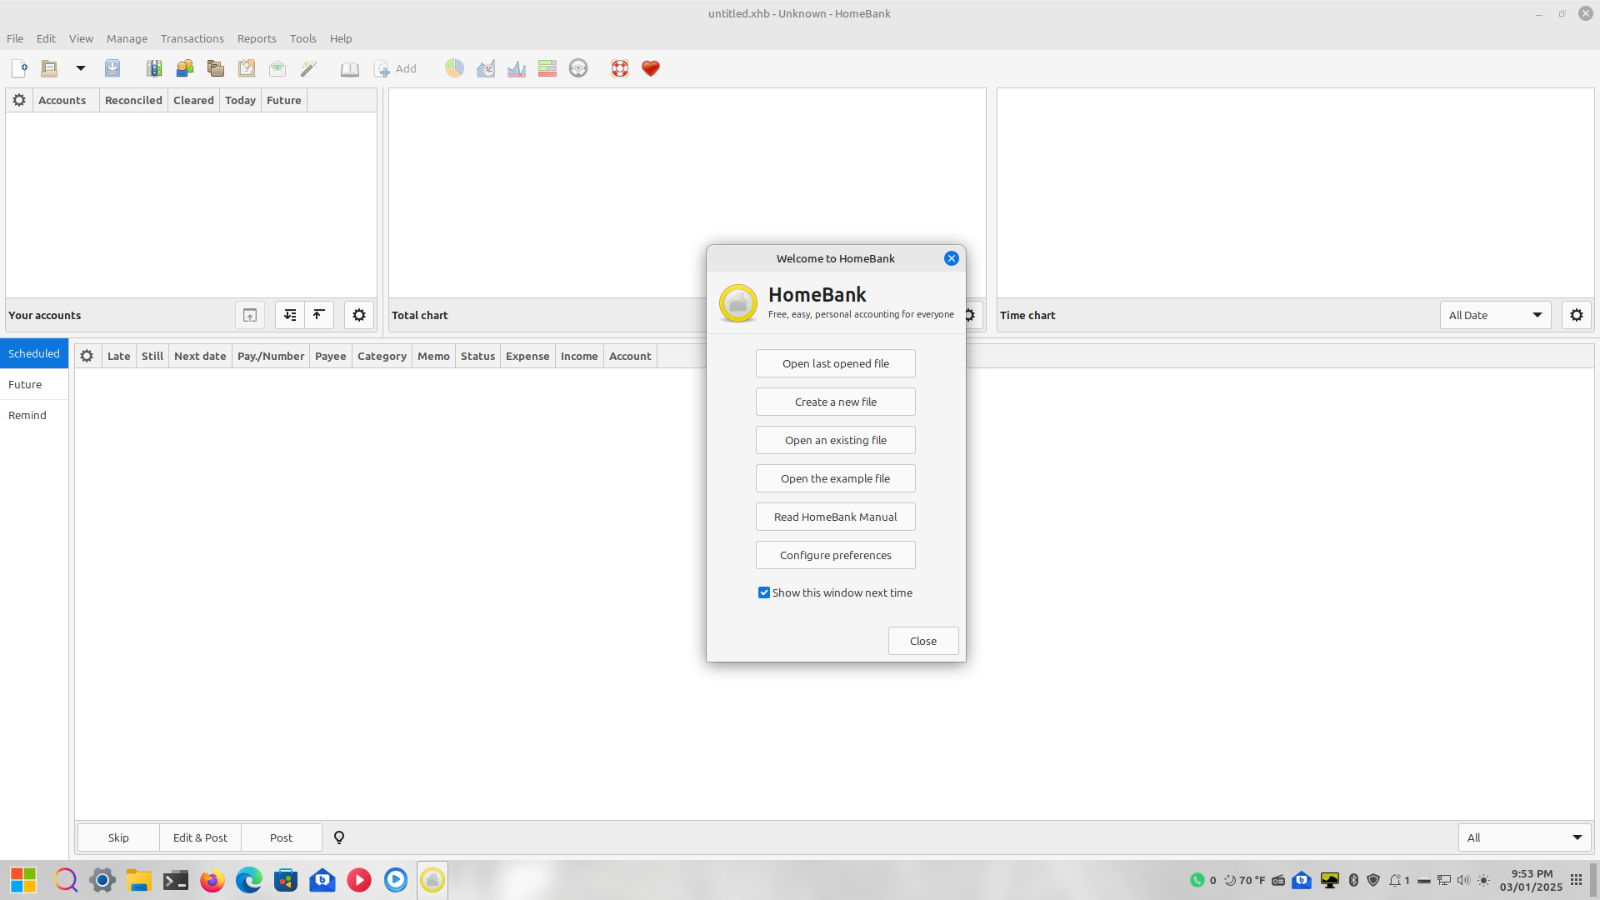Open the Tools menu
This screenshot has height=900, width=1600.
pos(303,39)
